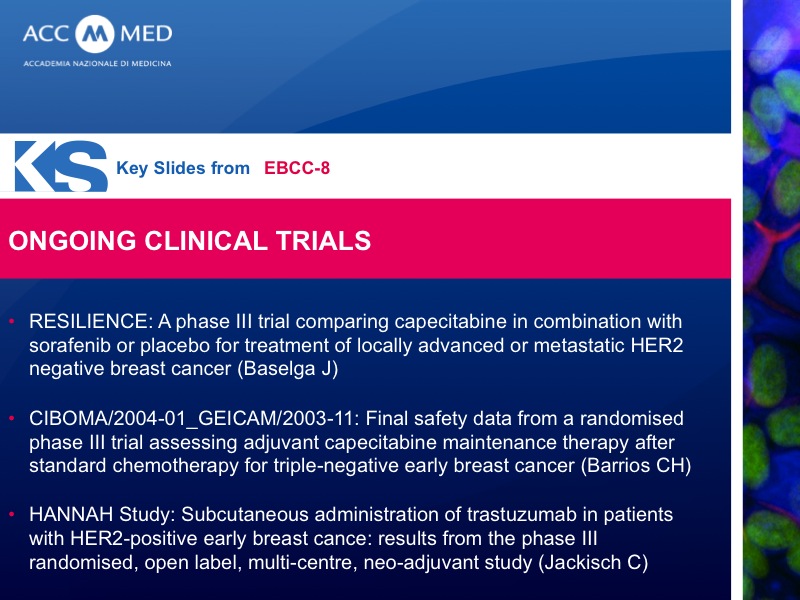Click the RESILIENCE trial bullet text

356,345
